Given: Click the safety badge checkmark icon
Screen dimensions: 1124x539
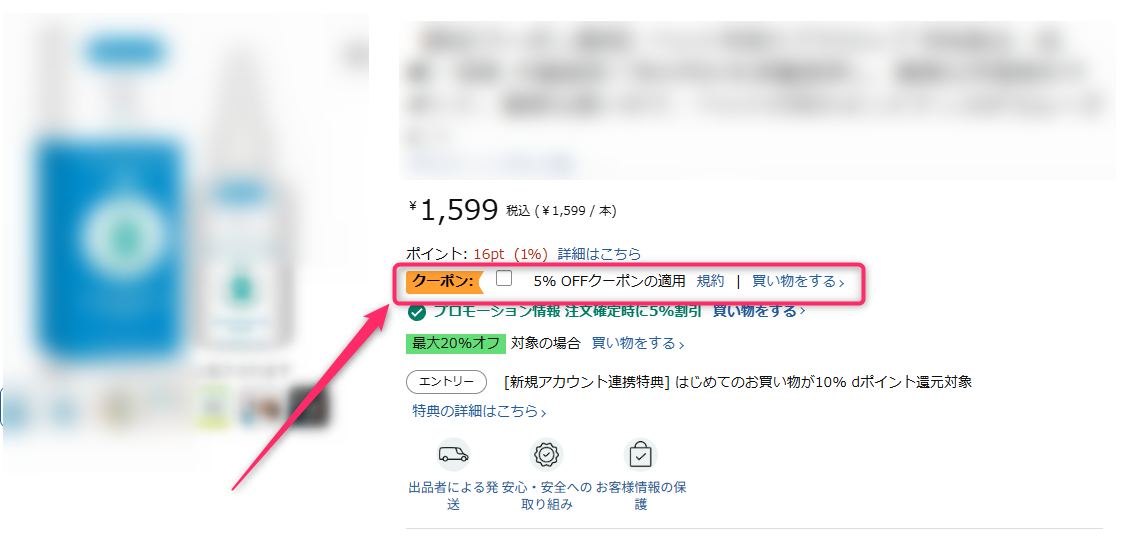Looking at the screenshot, I should click(546, 454).
